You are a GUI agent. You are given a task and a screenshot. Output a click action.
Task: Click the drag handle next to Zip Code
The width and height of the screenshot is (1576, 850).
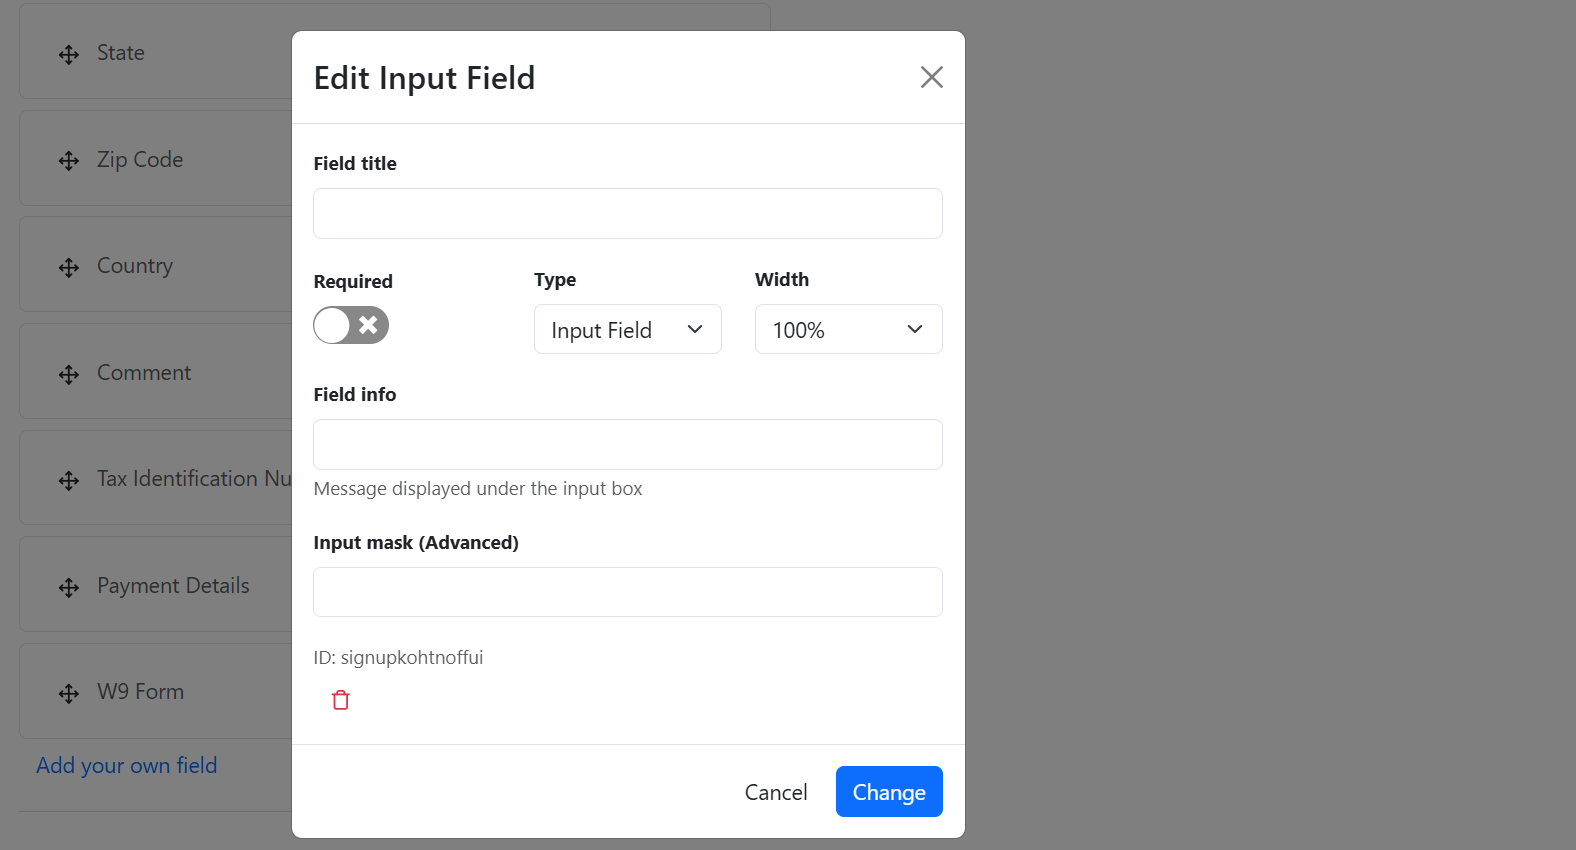pyautogui.click(x=69, y=161)
